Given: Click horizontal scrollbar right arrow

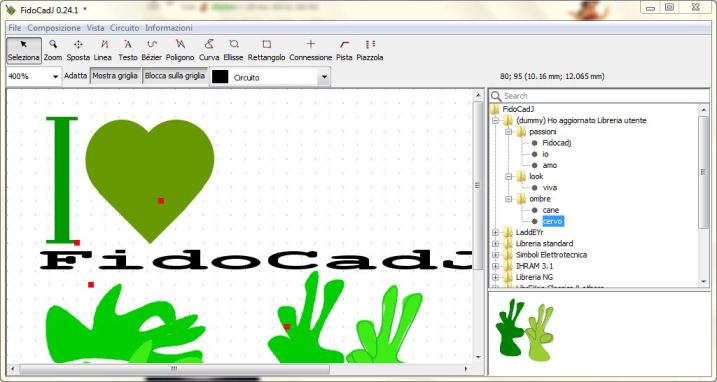Looking at the screenshot, I should coord(466,368).
